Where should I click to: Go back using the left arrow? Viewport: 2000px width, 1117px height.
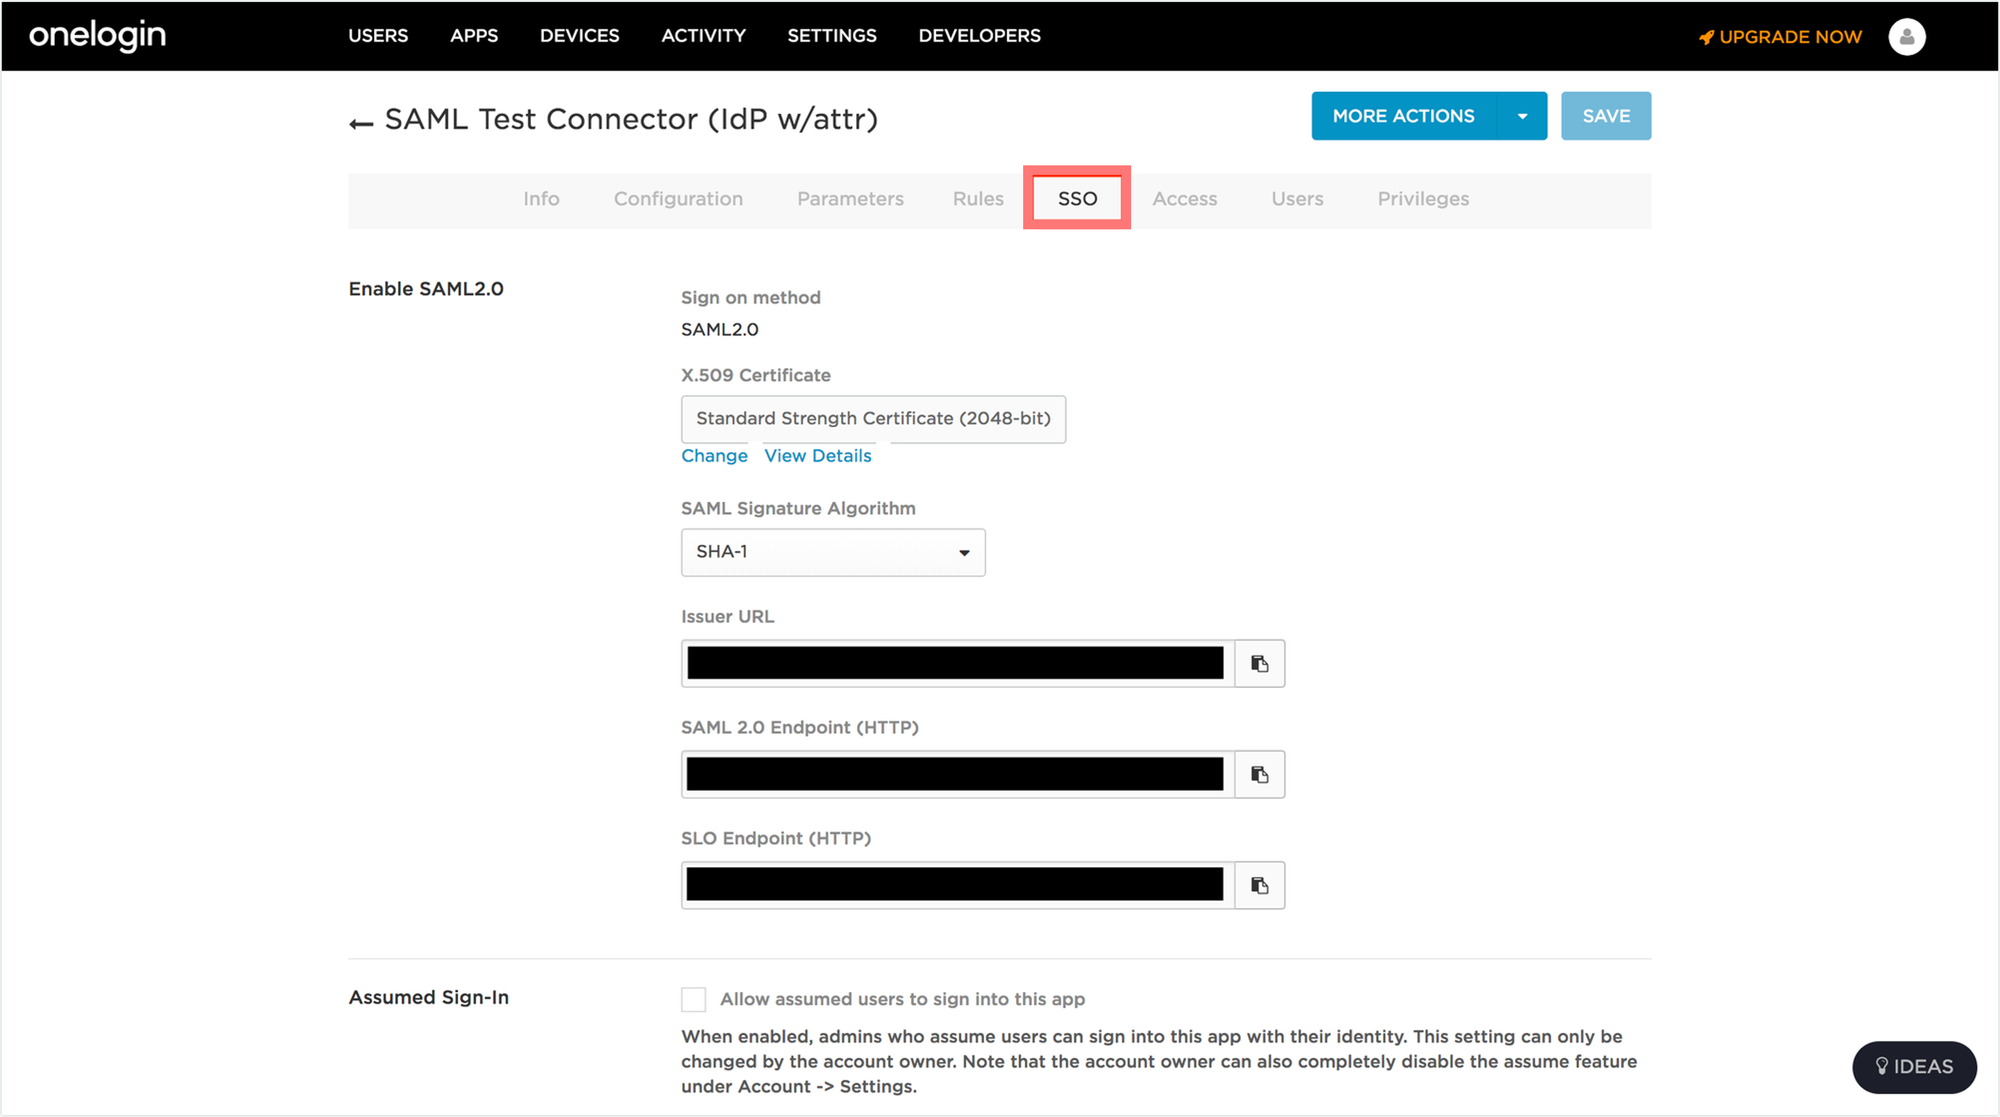click(x=361, y=123)
